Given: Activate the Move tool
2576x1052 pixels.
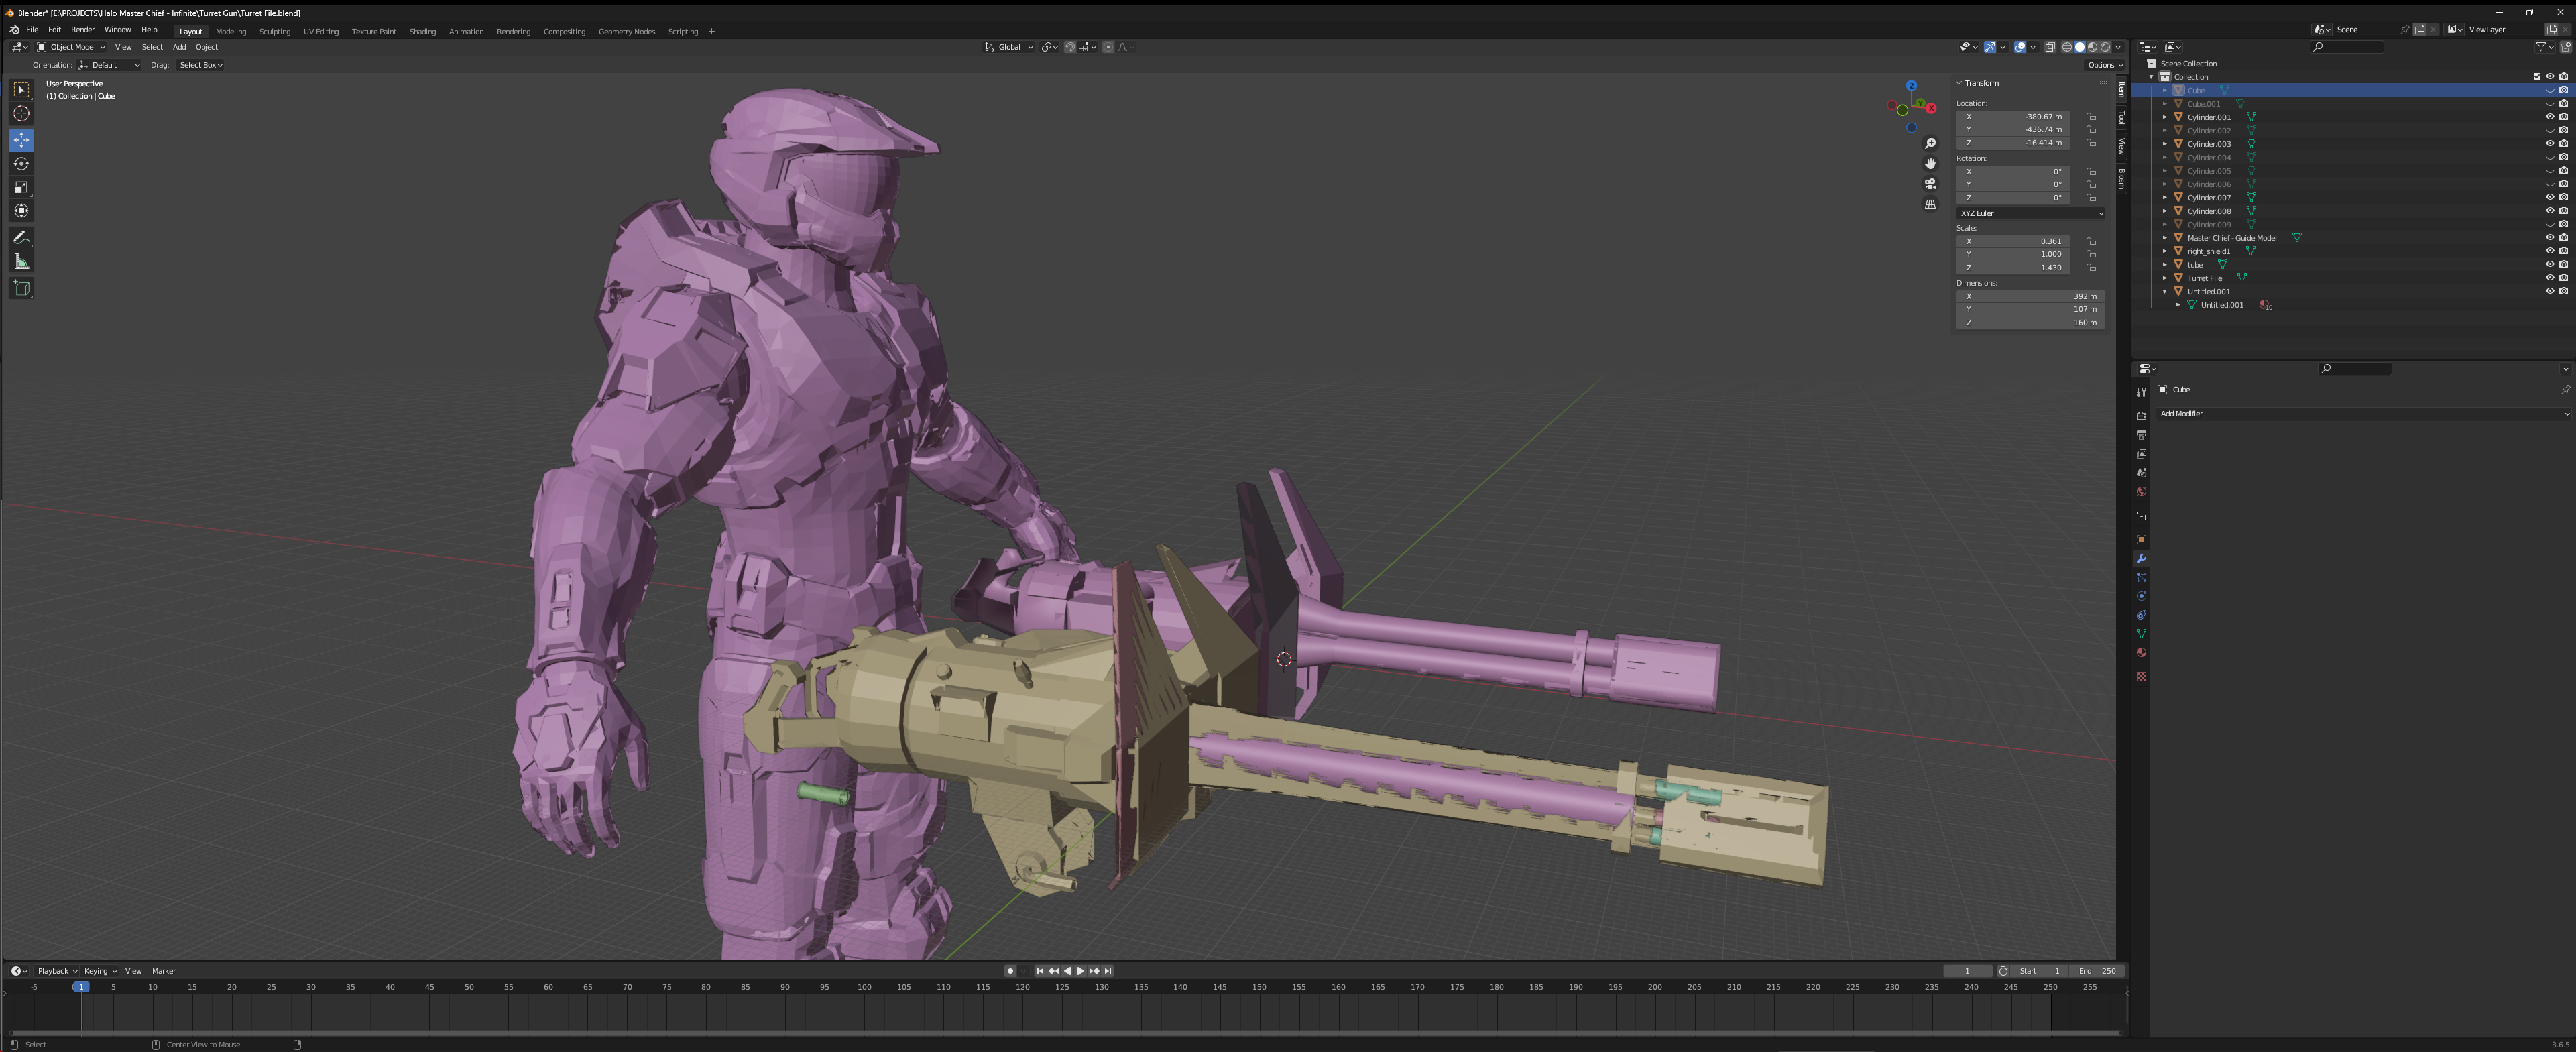Looking at the screenshot, I should (x=21, y=140).
